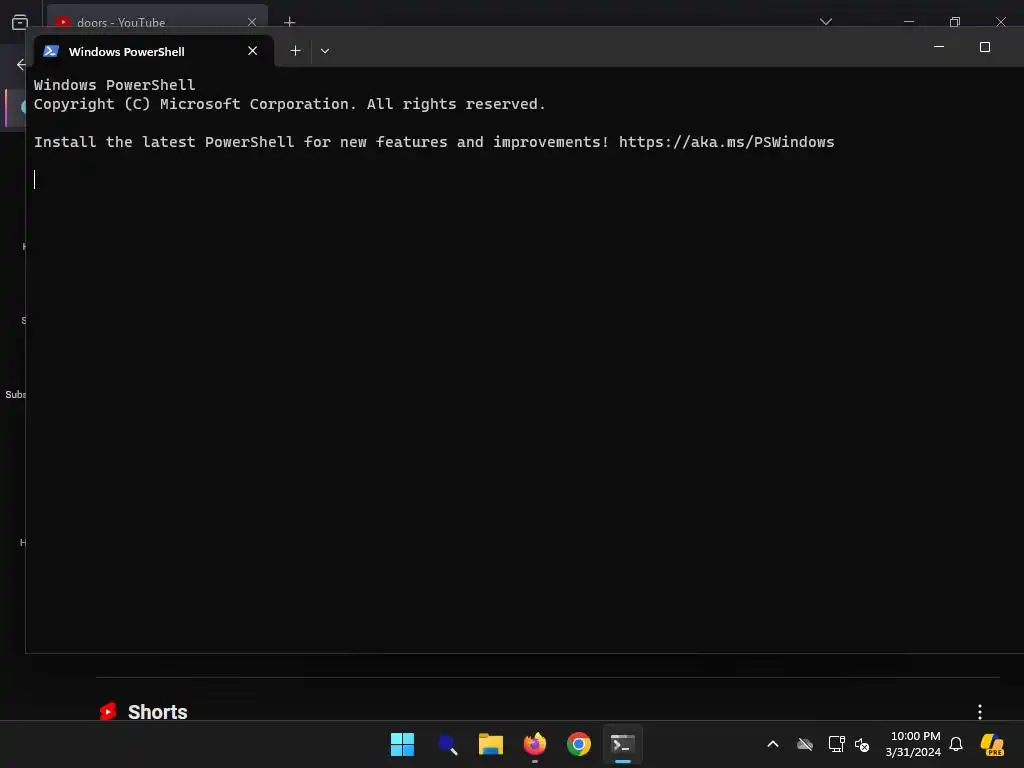
Task: Click the PowerShell icon on the tab
Action: click(x=51, y=51)
